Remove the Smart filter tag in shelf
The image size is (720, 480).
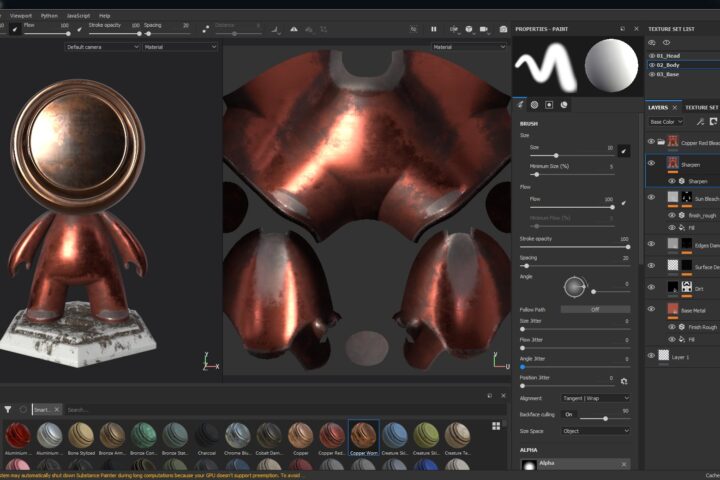tap(57, 409)
